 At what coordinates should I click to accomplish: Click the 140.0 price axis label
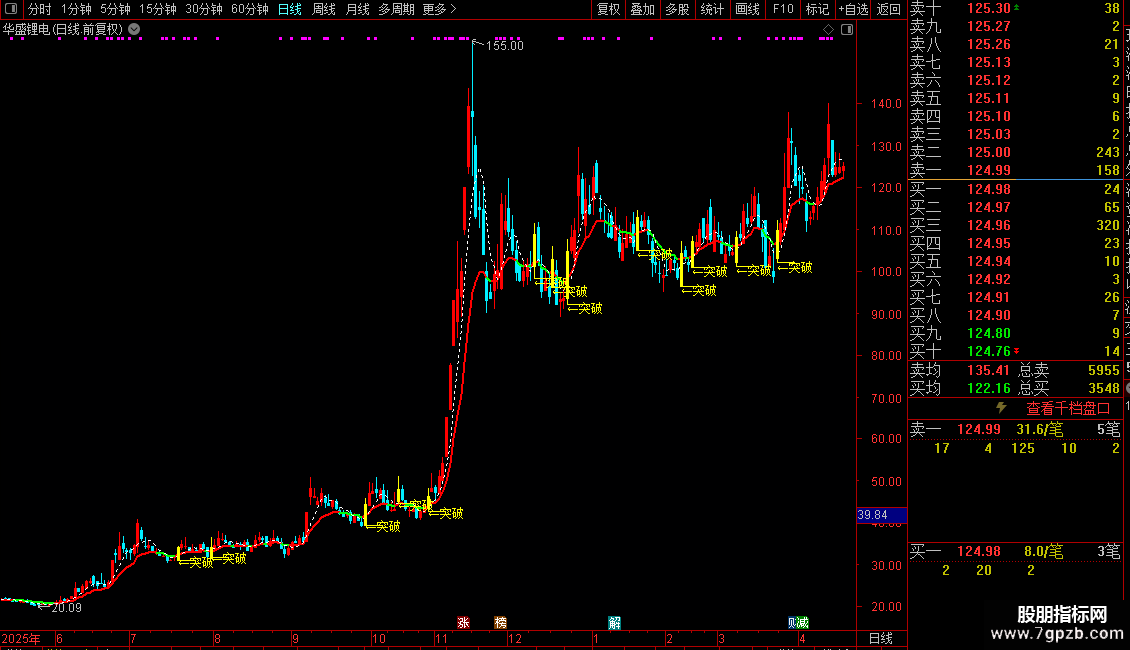(x=886, y=103)
